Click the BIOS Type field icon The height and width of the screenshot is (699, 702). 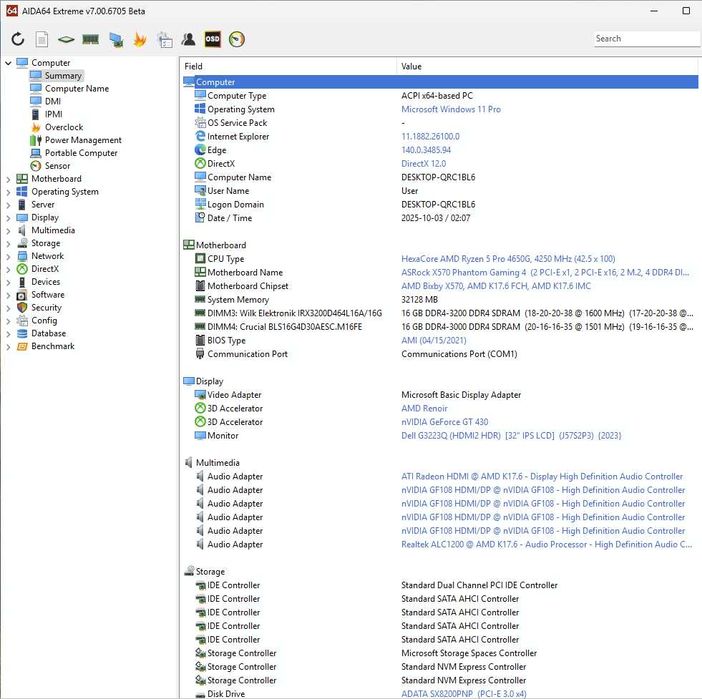[x=200, y=340]
